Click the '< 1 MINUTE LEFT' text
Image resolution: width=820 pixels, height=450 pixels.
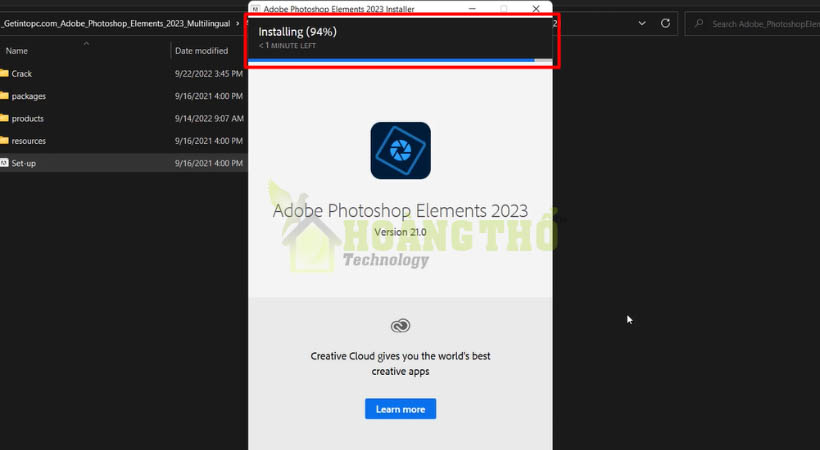pos(287,46)
